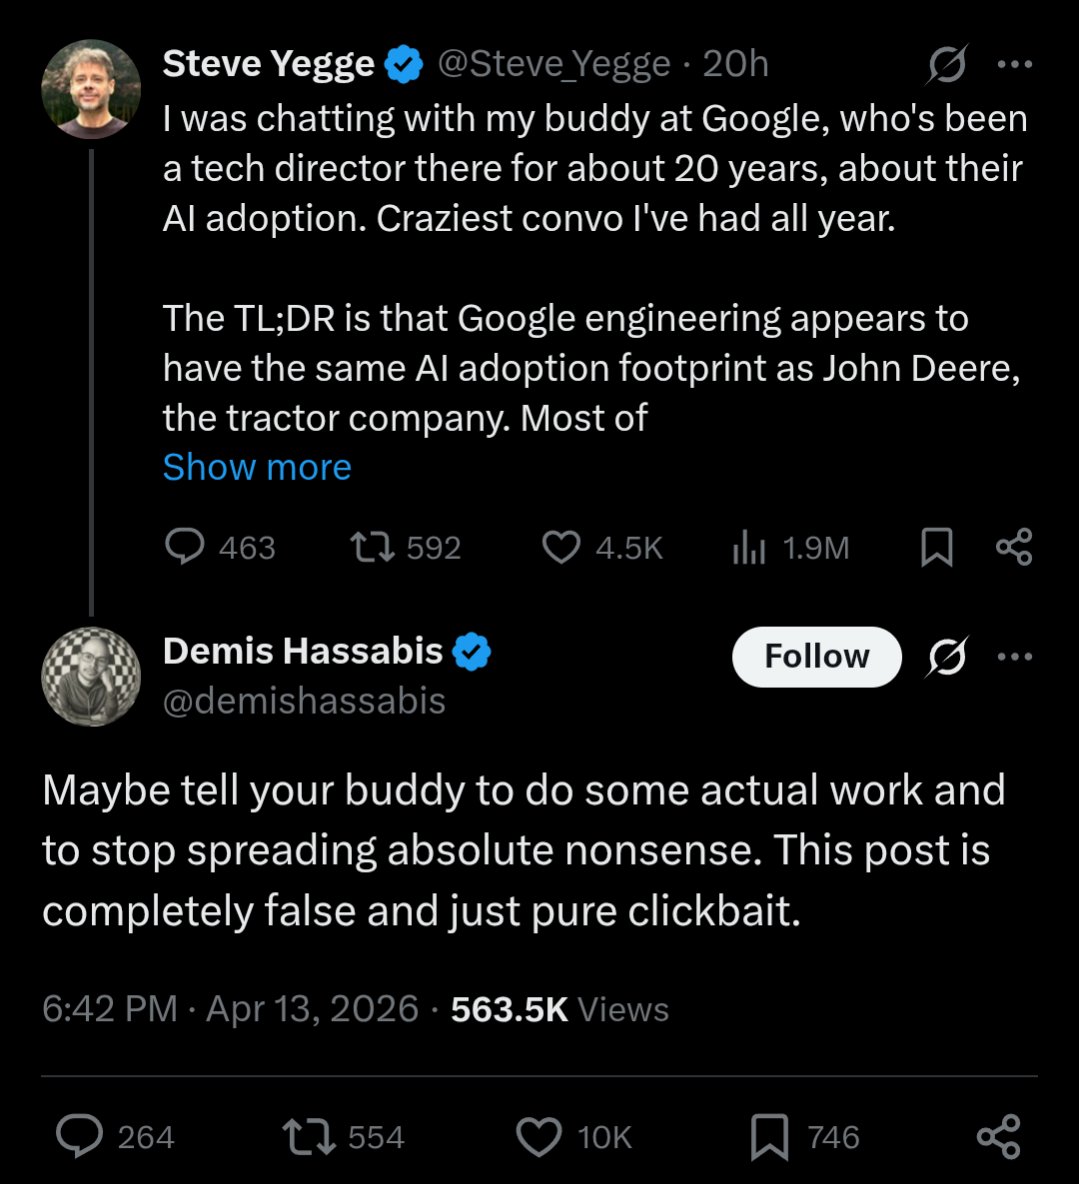Viewport: 1079px width, 1184px height.
Task: Open Grok icon on Steve Yegge's post
Action: [946, 64]
